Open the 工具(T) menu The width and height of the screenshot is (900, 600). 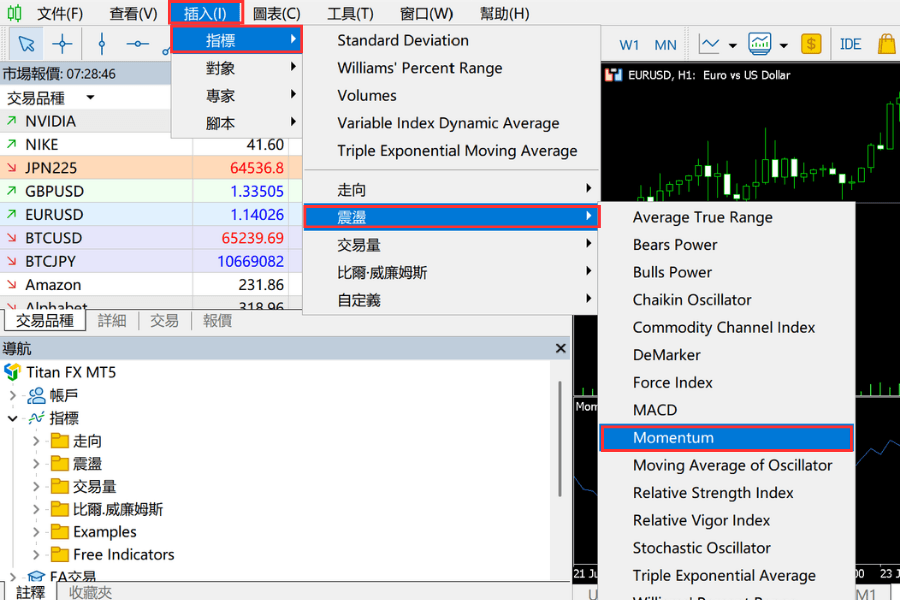click(x=350, y=13)
